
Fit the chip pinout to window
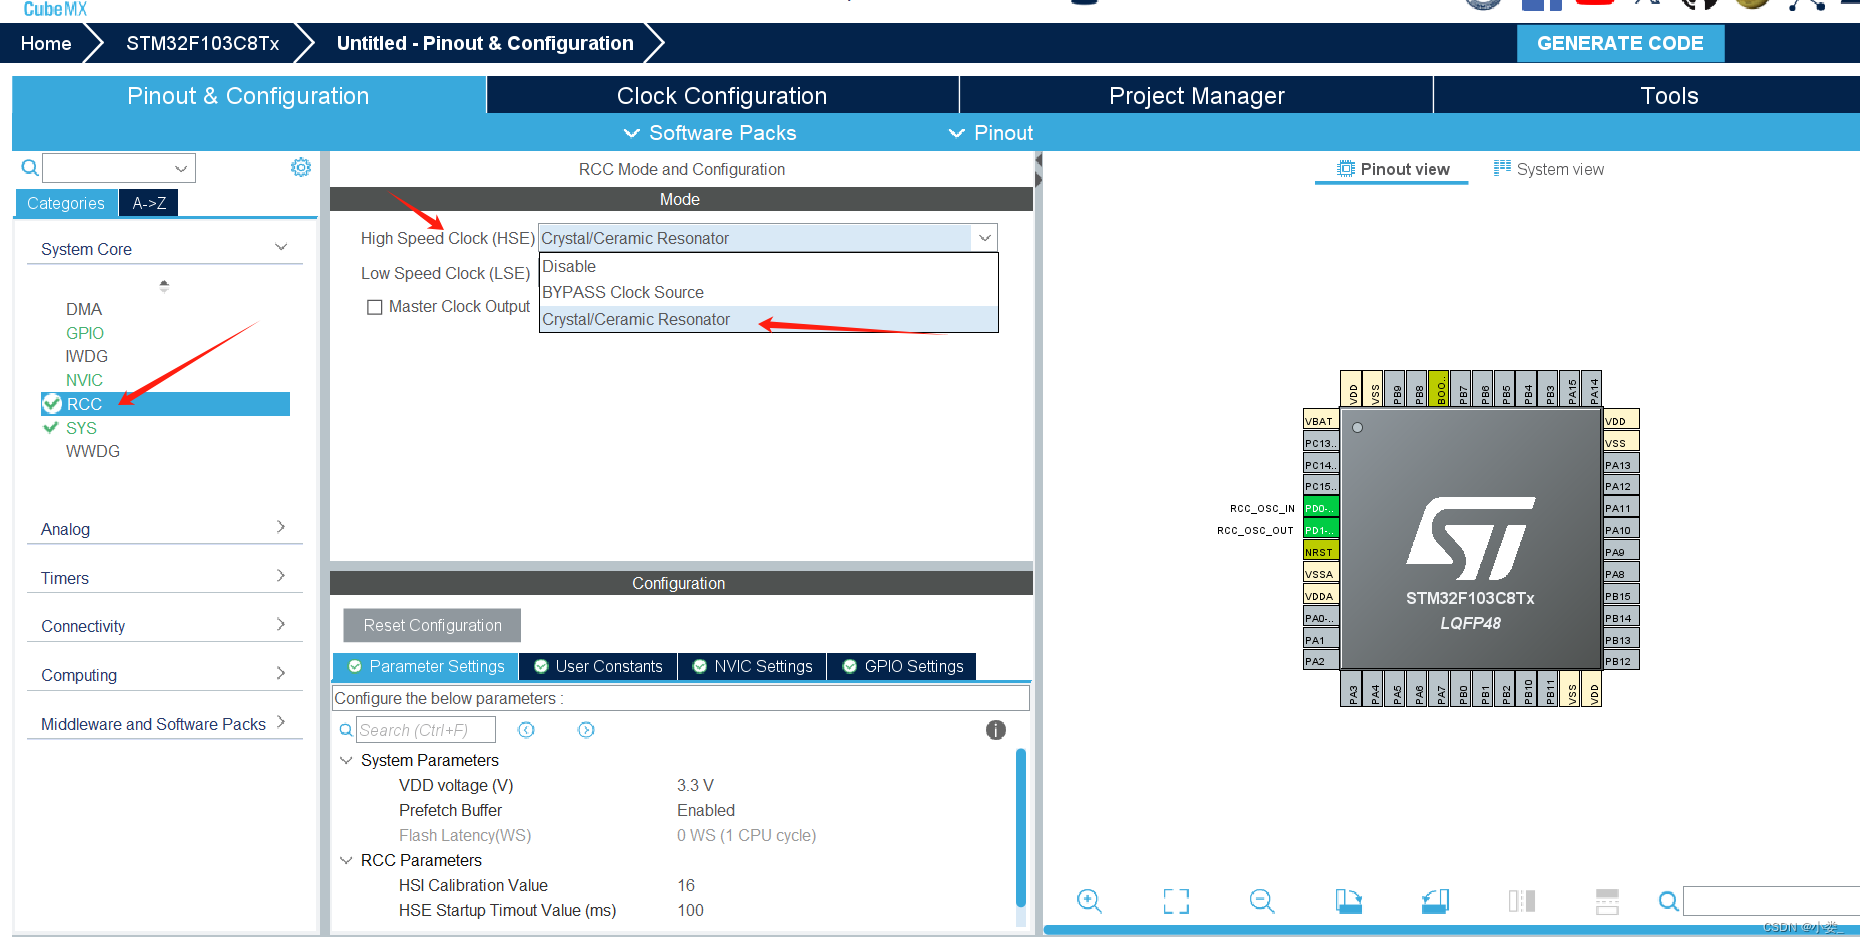click(x=1176, y=901)
